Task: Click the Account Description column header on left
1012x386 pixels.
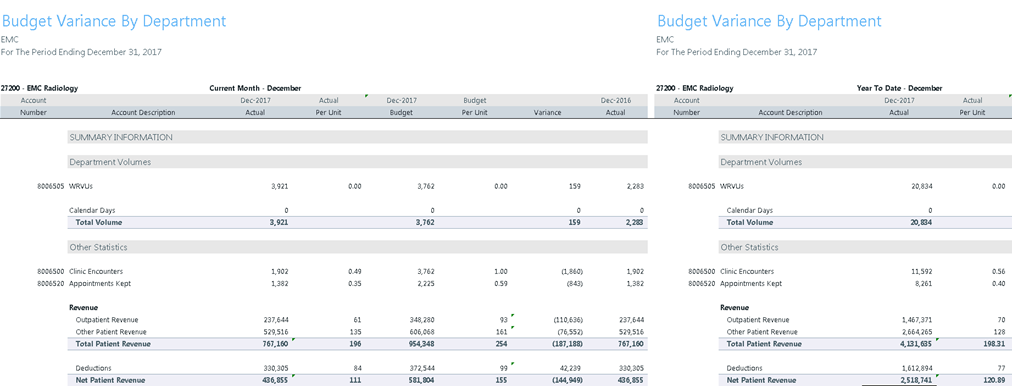Action: [x=143, y=112]
